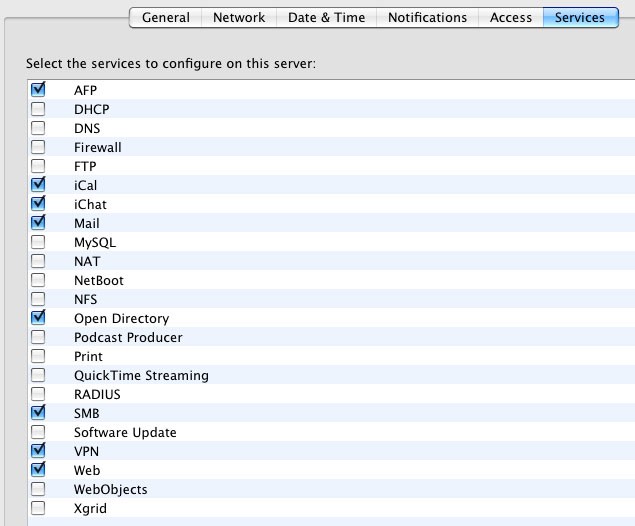This screenshot has height=526, width=635.
Task: Click the FTP row label
Action: (85, 166)
